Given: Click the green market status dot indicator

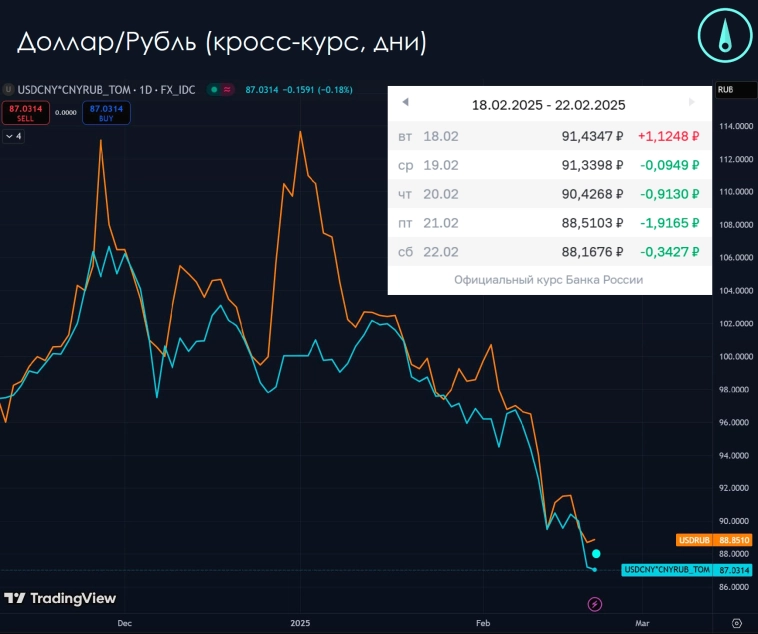Looking at the screenshot, I should (x=214, y=89).
